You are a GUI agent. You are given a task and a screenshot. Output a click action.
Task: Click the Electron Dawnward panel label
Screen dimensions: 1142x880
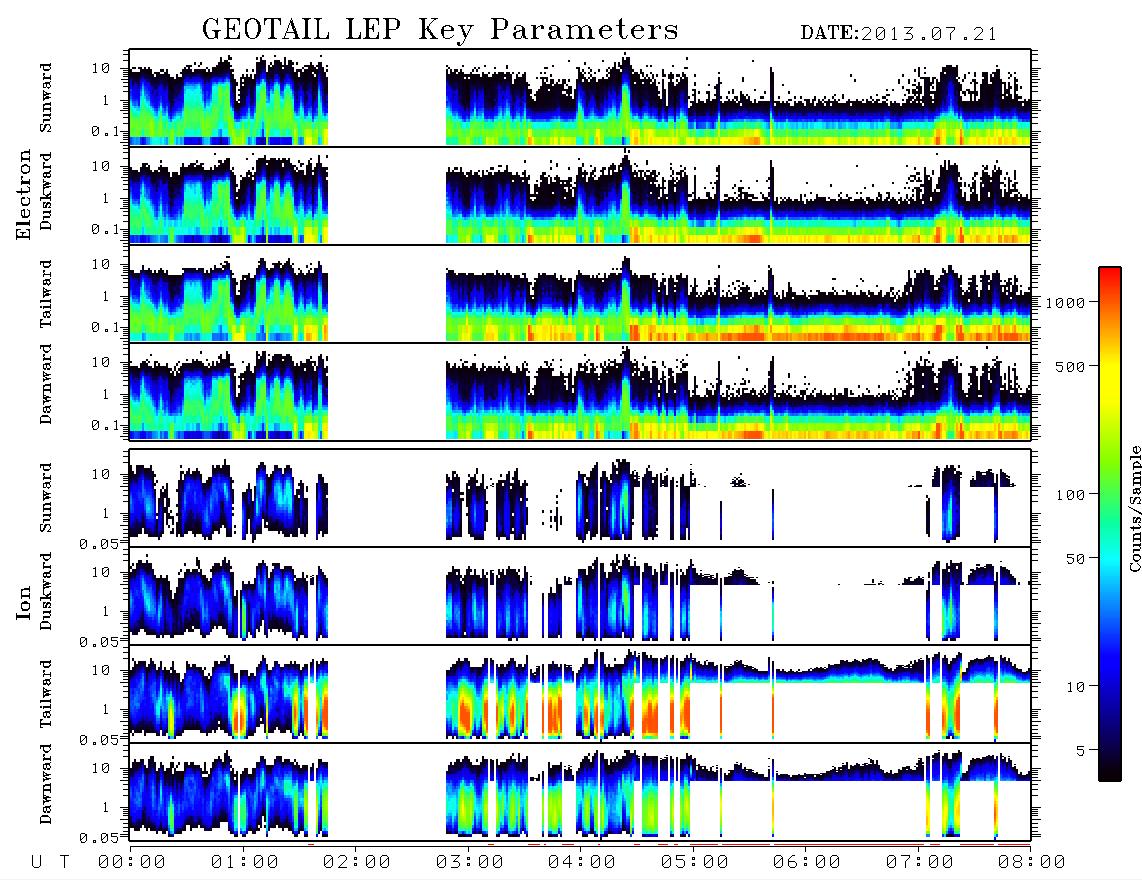46,385
